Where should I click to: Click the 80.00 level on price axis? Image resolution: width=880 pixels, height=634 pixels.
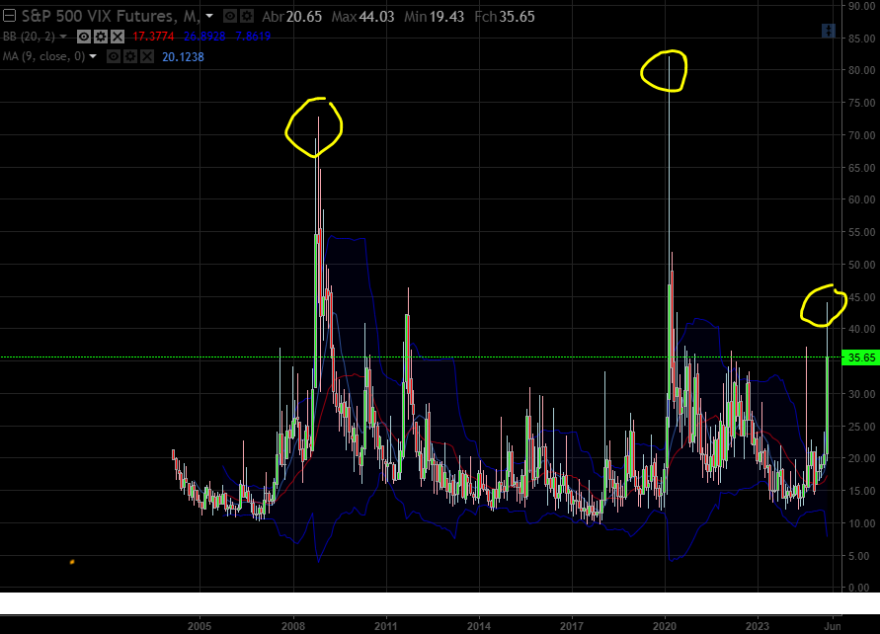pos(861,70)
